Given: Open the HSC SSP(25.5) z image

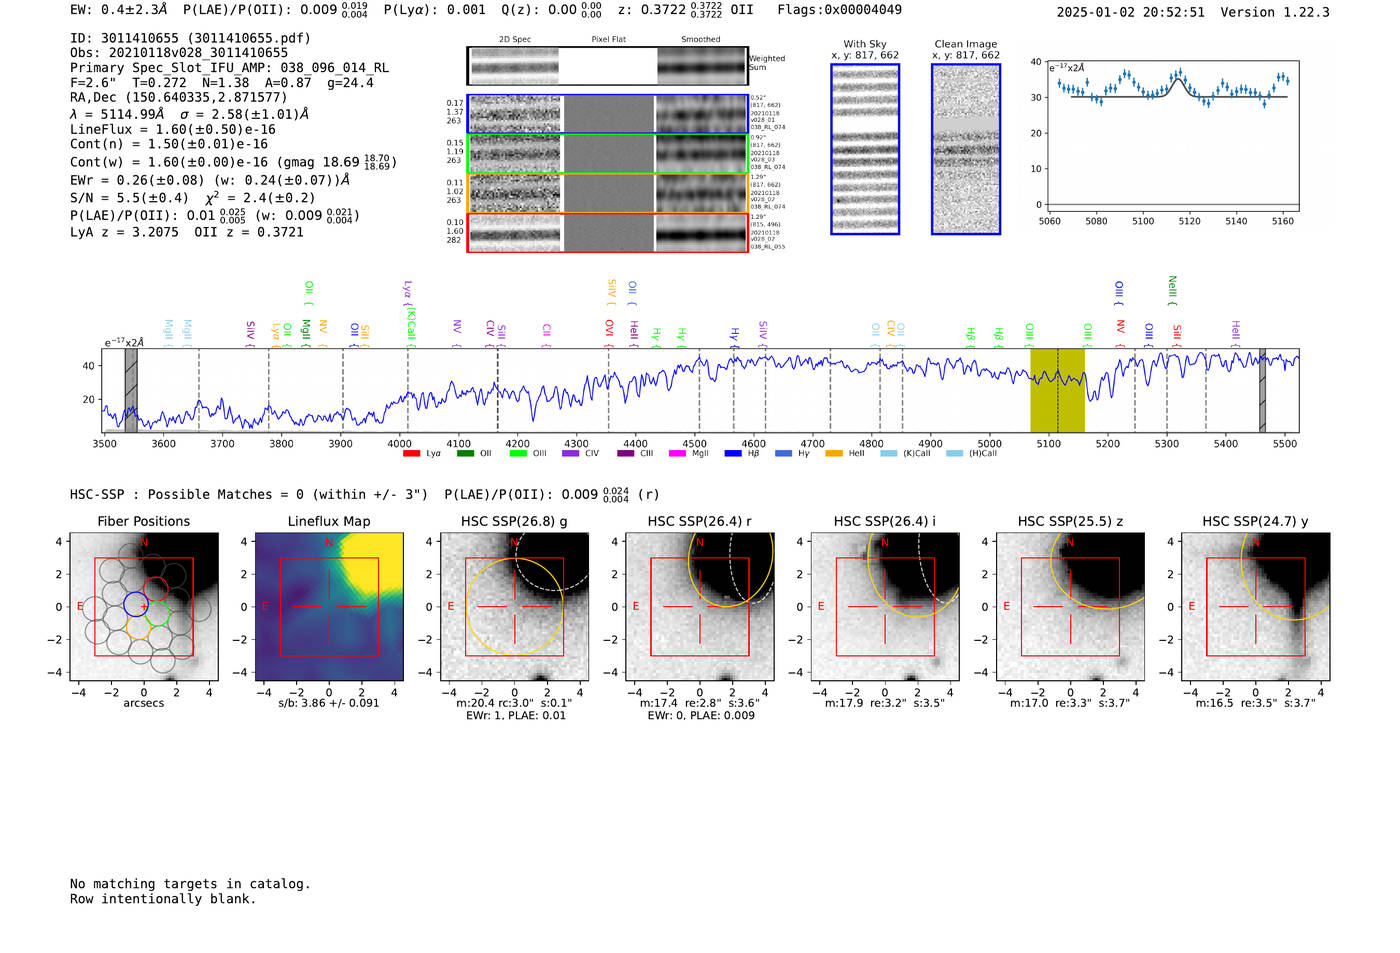Looking at the screenshot, I should click(x=1070, y=607).
